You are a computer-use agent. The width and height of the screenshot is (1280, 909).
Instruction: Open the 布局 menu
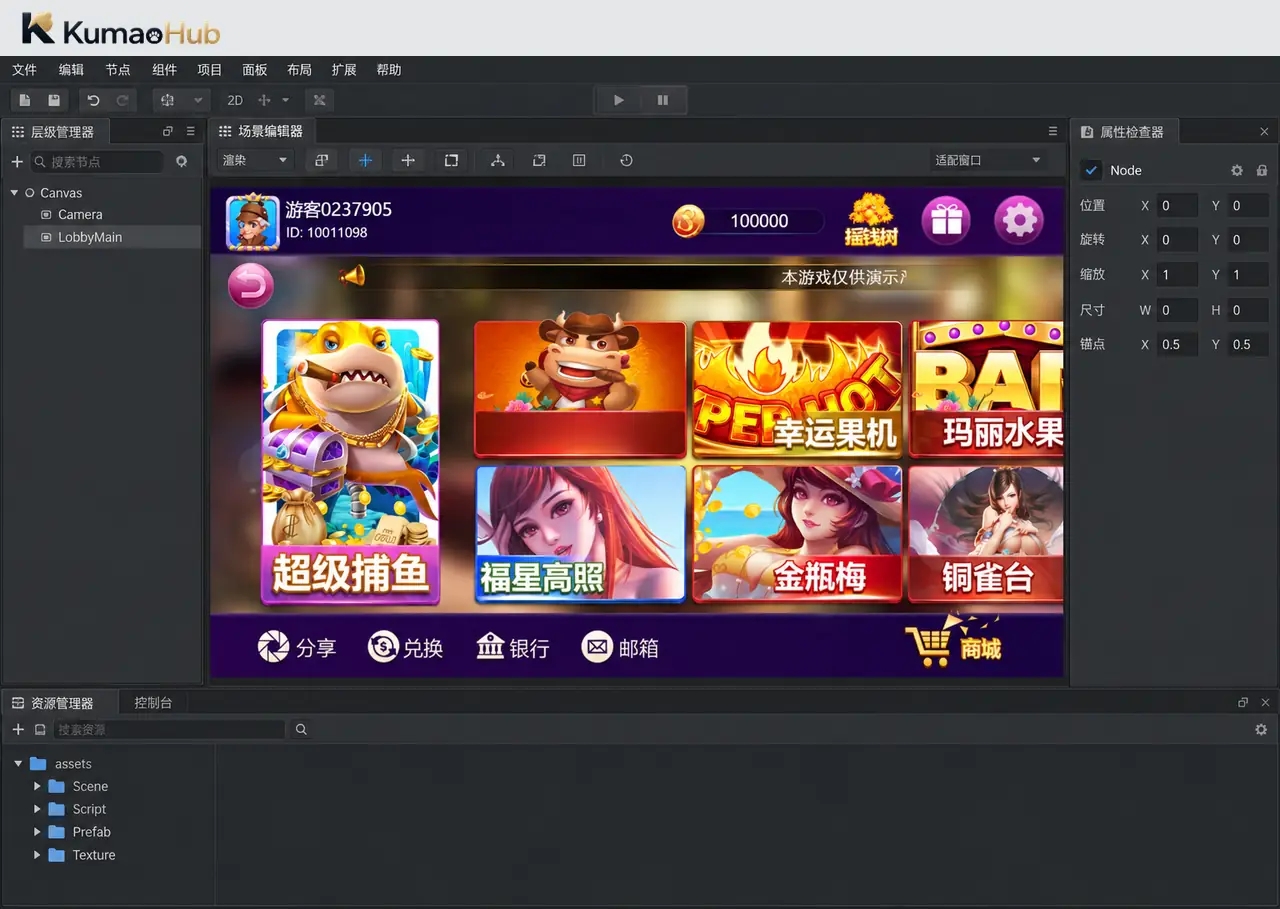click(299, 70)
